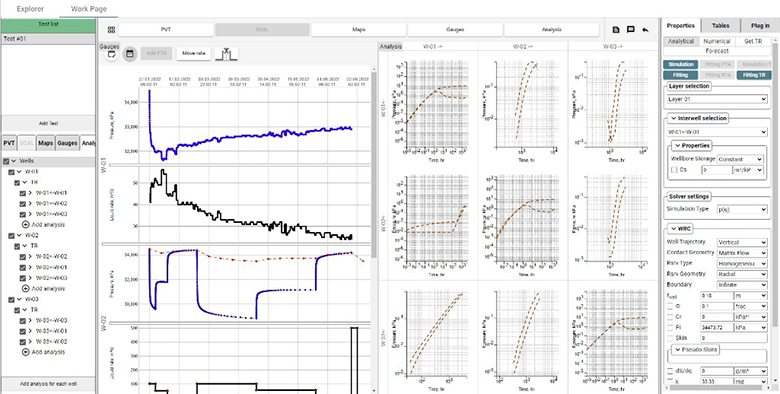
Task: Click the properties panel horizontal scrollbar
Action: [x=715, y=389]
